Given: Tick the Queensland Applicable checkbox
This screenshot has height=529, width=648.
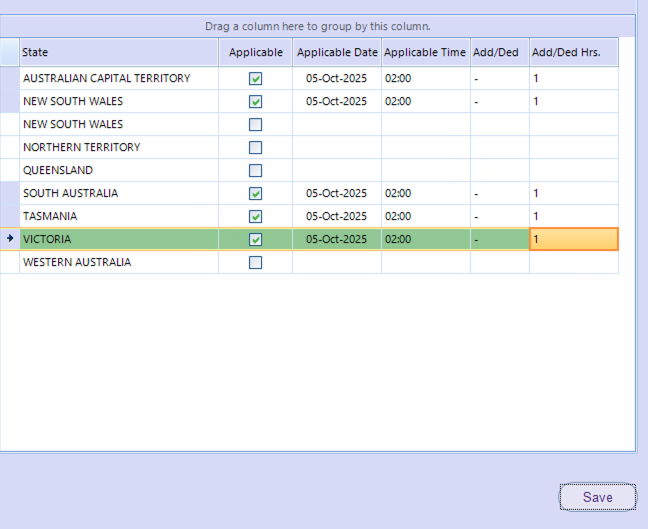Looking at the screenshot, I should (255, 170).
